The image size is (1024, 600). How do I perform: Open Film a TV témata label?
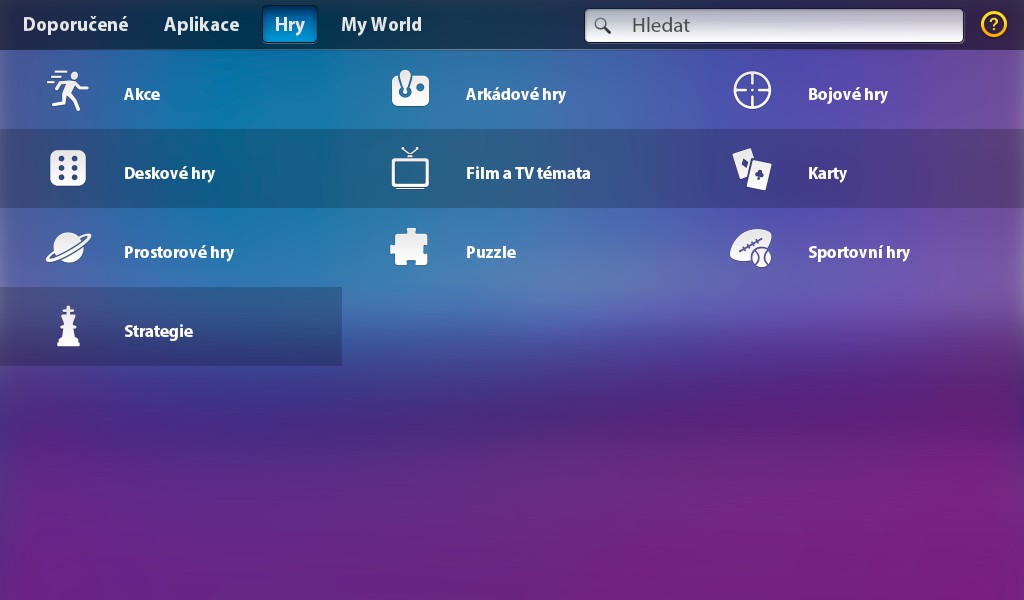point(528,173)
